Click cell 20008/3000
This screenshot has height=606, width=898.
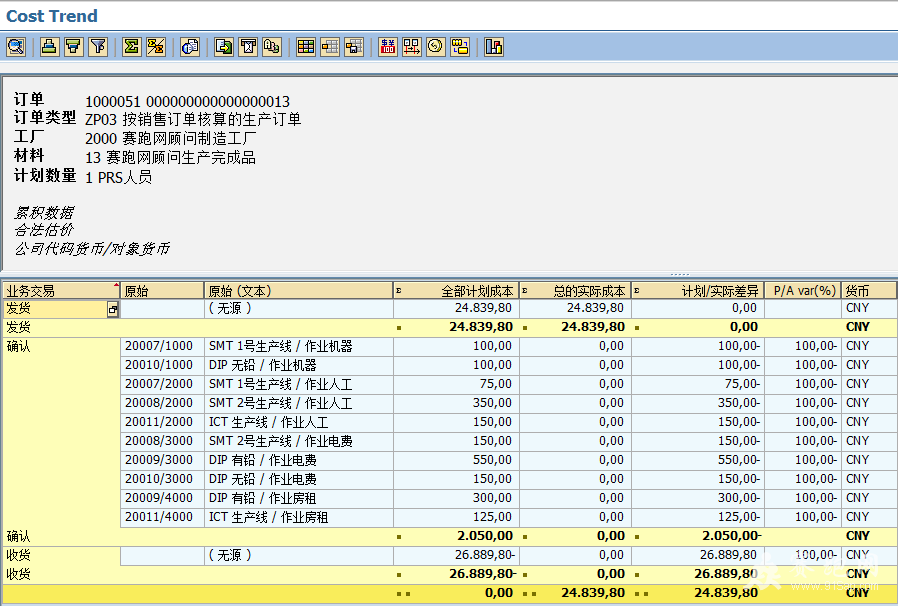pyautogui.click(x=162, y=440)
